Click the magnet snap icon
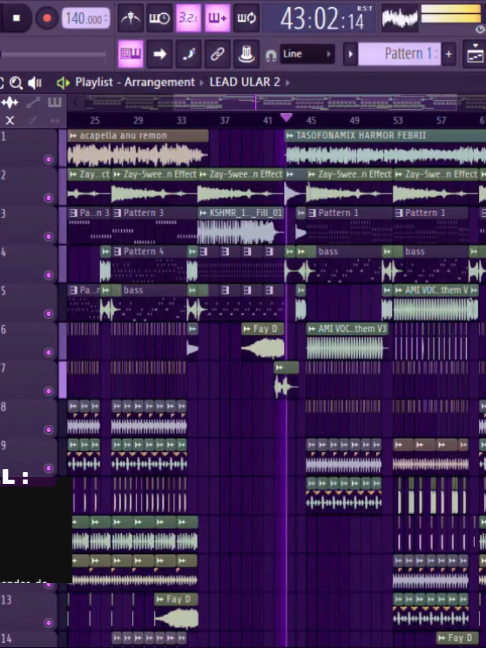Image resolution: width=486 pixels, height=648 pixels. pyautogui.click(x=271, y=55)
